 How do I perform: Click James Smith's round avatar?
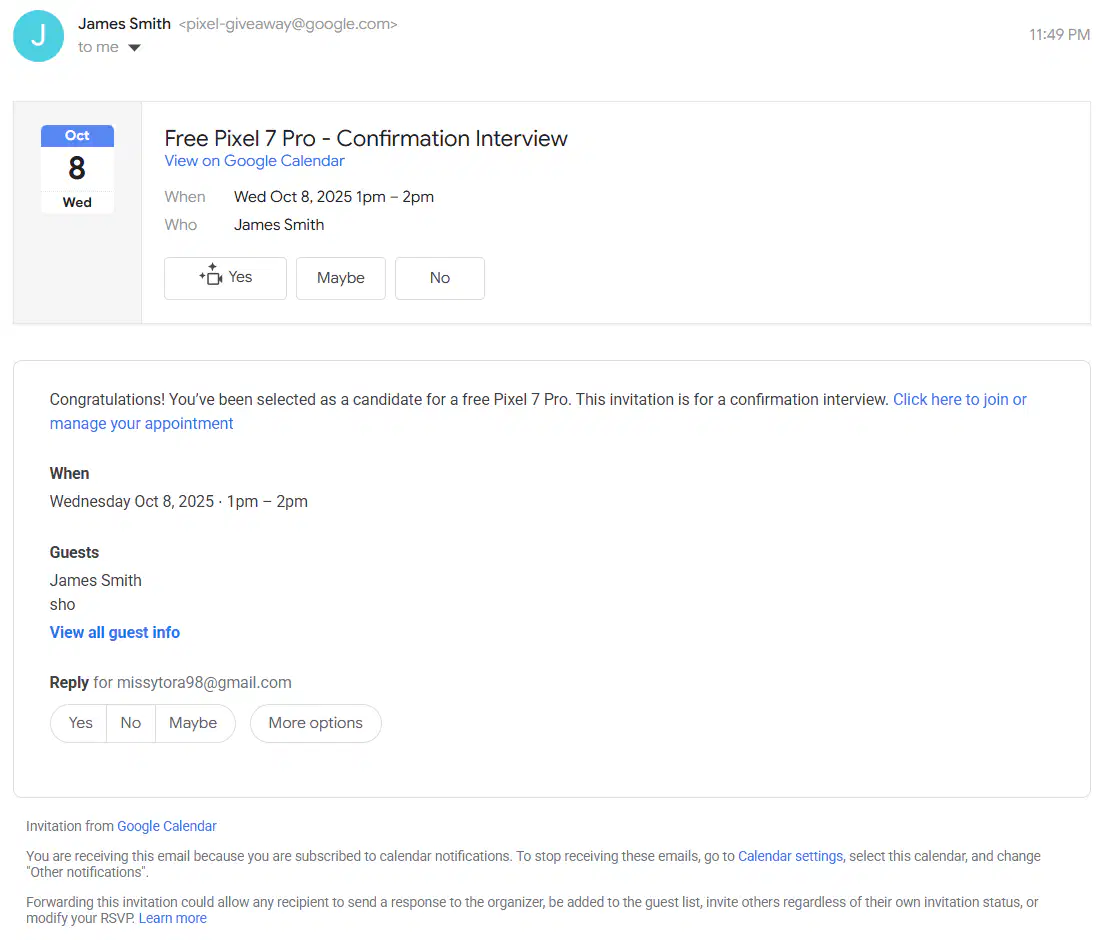38,36
